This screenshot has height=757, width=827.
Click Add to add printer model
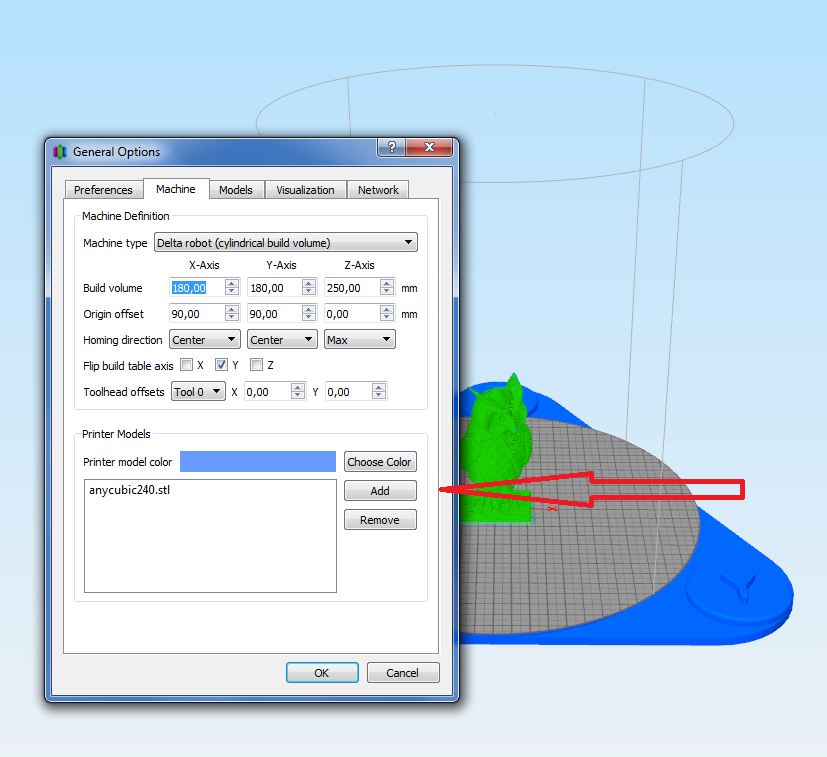point(380,491)
